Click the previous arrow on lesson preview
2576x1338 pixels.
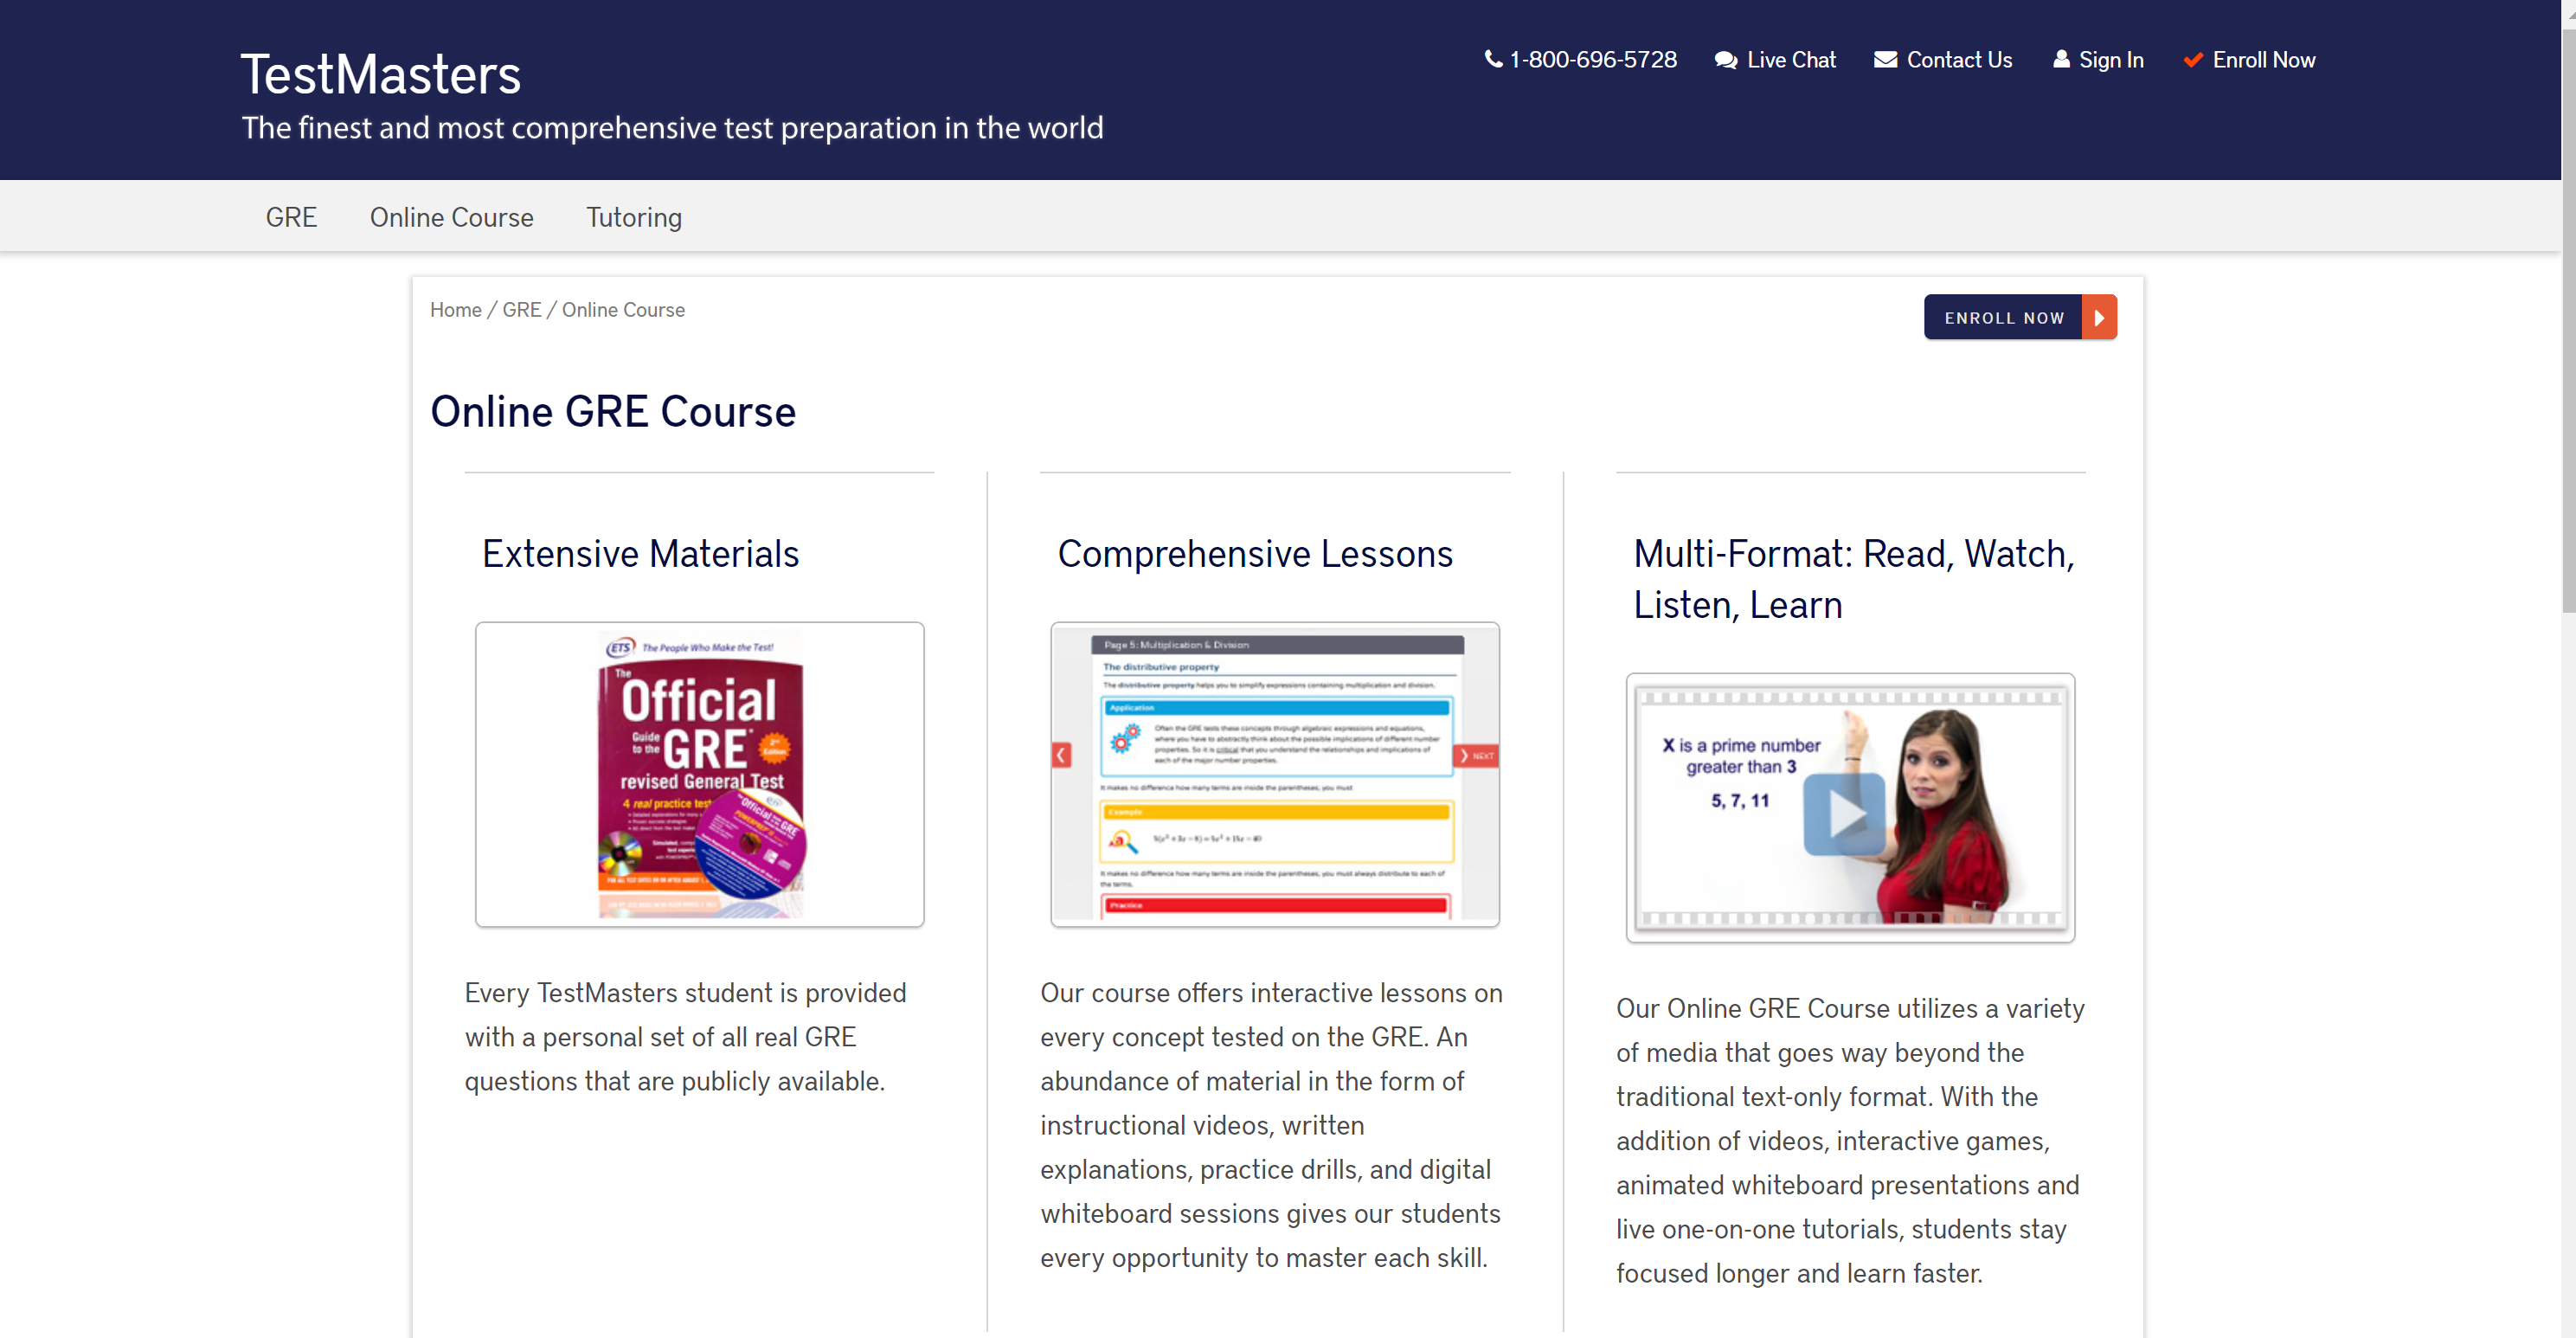(1062, 756)
